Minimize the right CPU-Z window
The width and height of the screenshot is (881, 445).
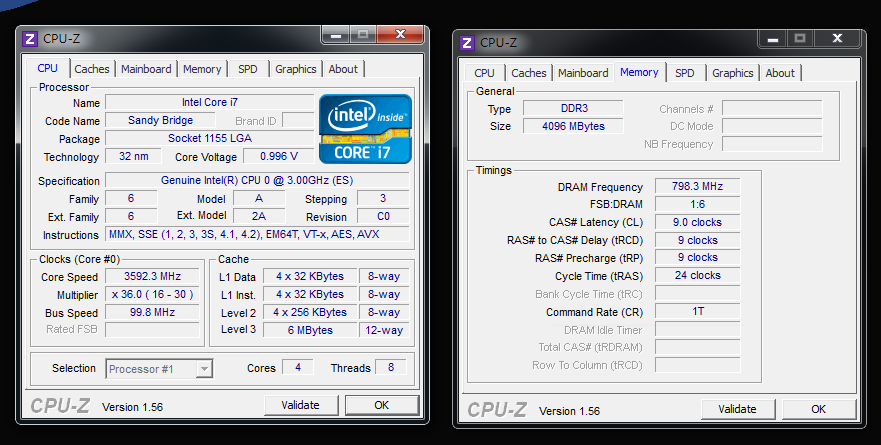[773, 39]
